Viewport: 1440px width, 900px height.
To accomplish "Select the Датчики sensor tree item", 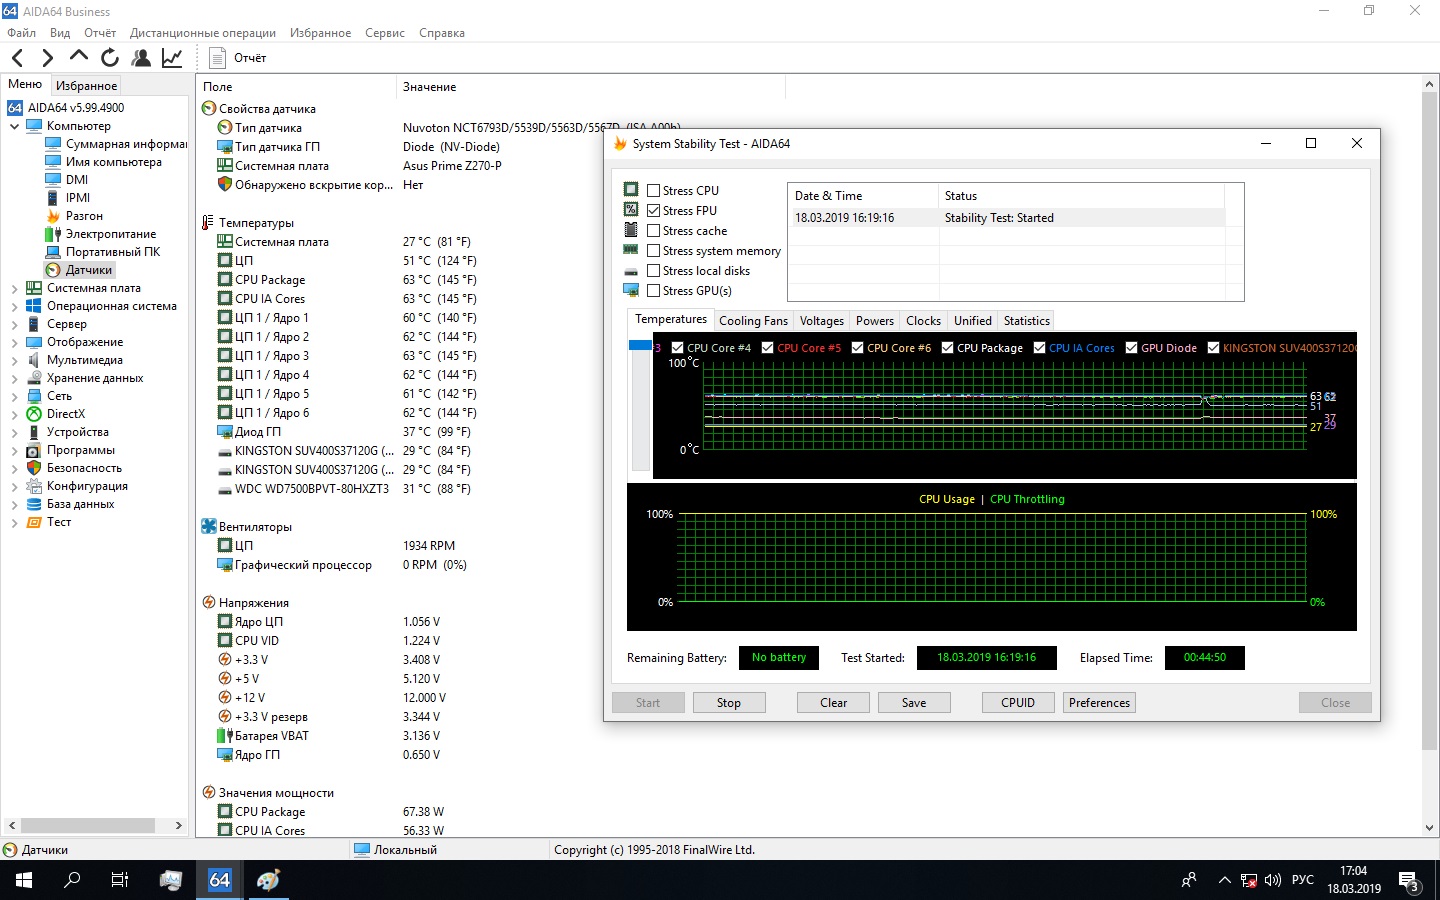I will tap(89, 270).
